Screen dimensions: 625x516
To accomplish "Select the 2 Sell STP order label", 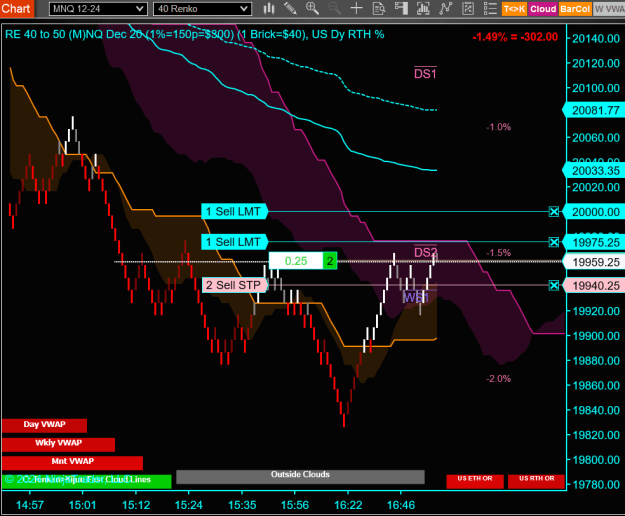I will click(235, 285).
